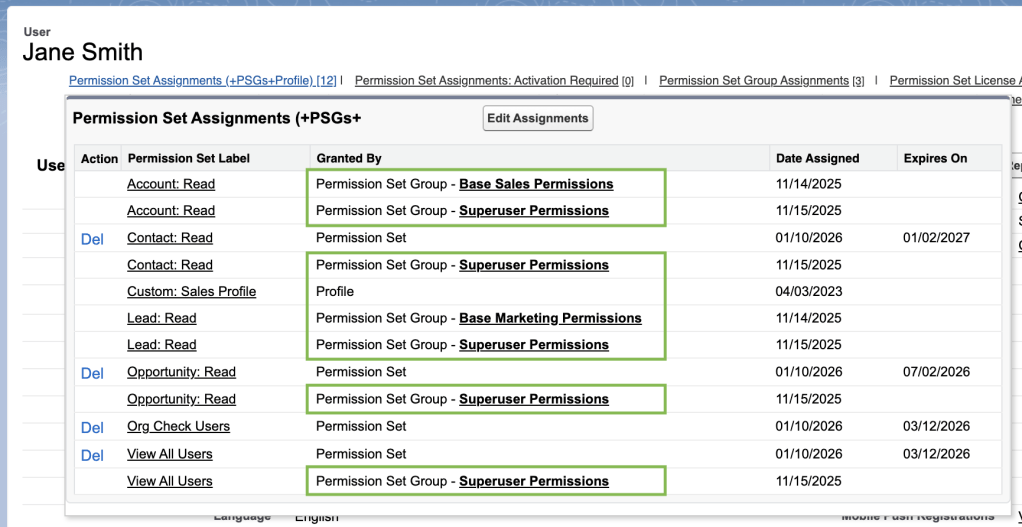This screenshot has width=1022, height=527.
Task: Open Contact: Read assigned on 01/10/2026
Action: pos(170,238)
